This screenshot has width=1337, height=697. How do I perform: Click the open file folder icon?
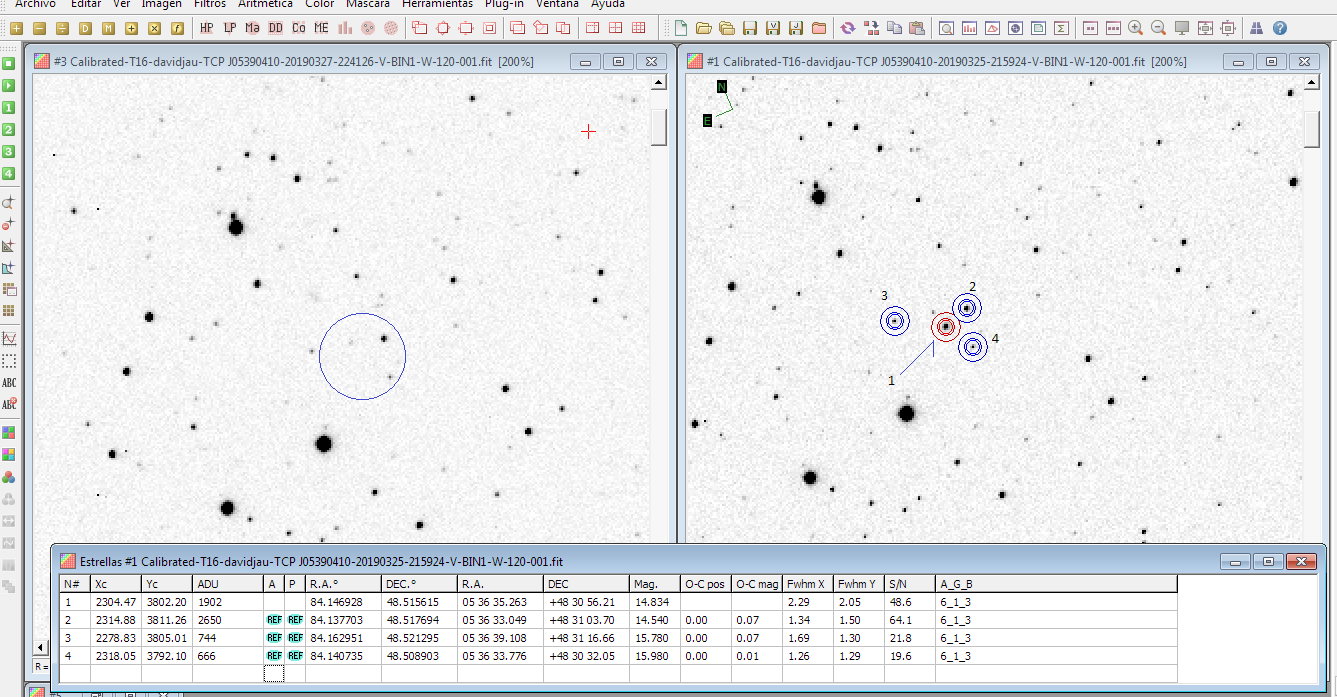(704, 28)
